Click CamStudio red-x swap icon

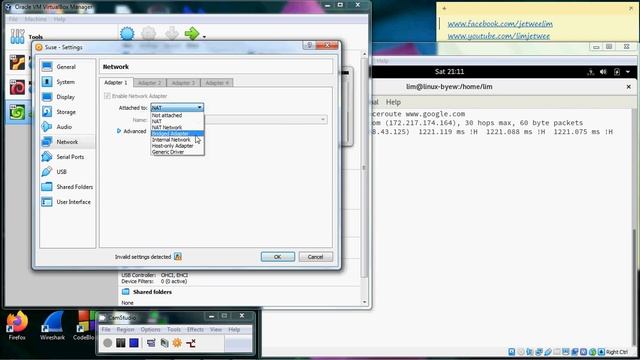pos(191,343)
